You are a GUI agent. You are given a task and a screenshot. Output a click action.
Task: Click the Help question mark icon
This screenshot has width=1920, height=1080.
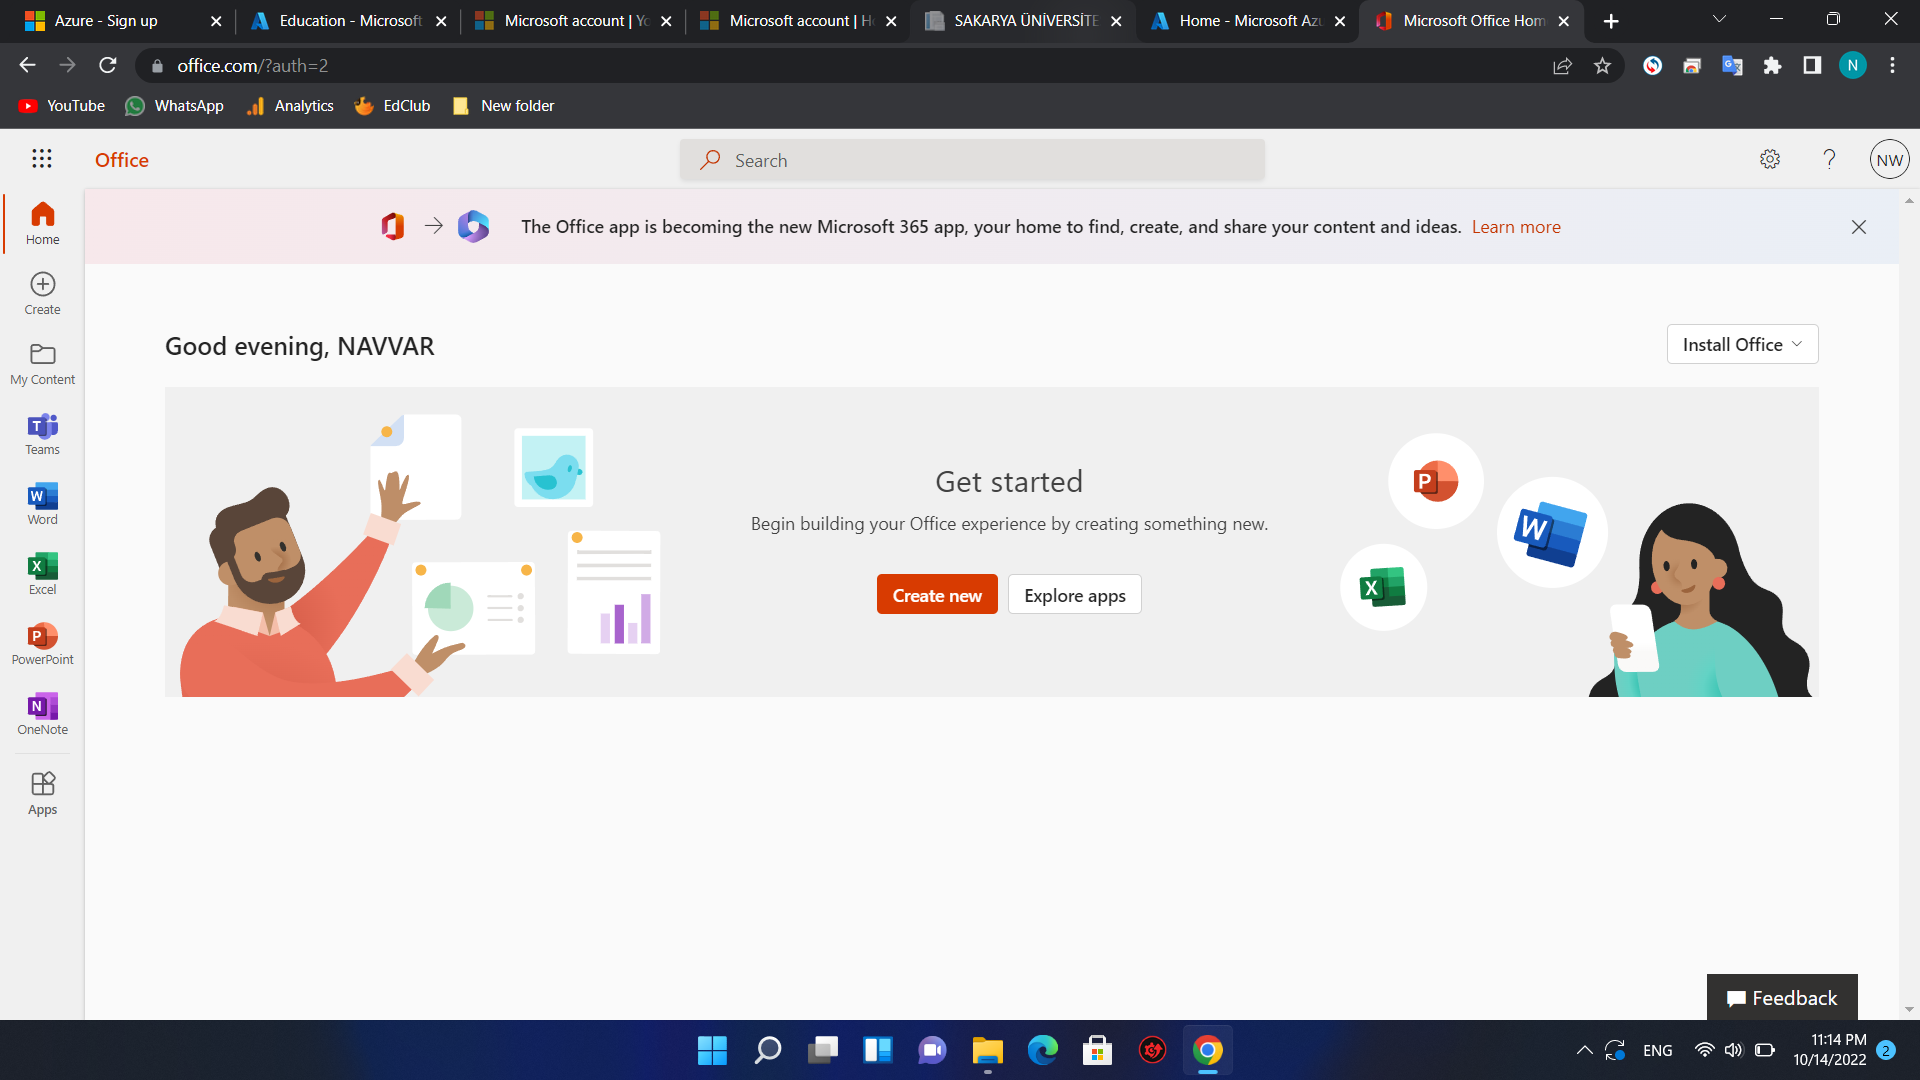(1829, 160)
